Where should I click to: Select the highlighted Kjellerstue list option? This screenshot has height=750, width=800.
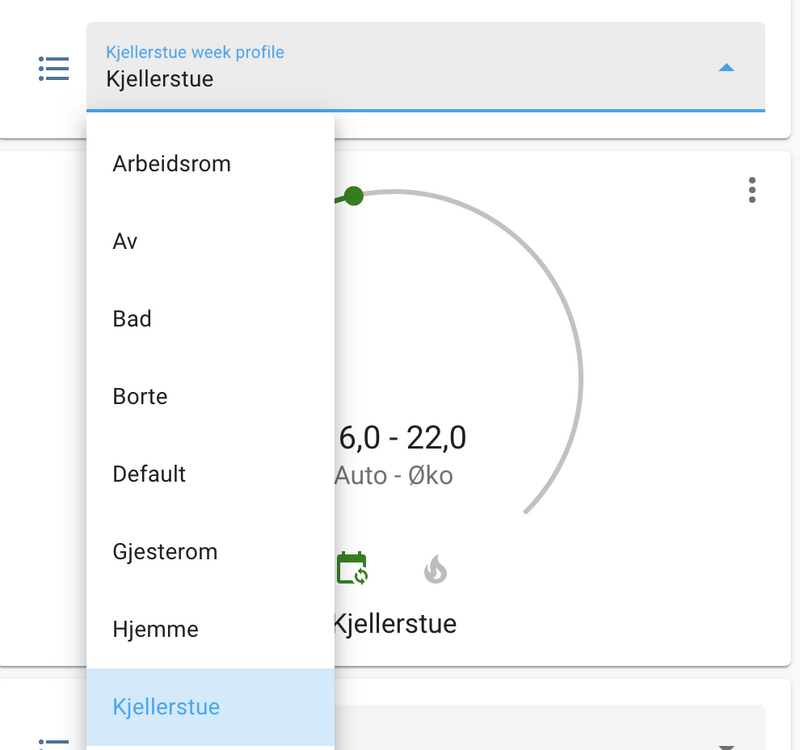click(167, 707)
